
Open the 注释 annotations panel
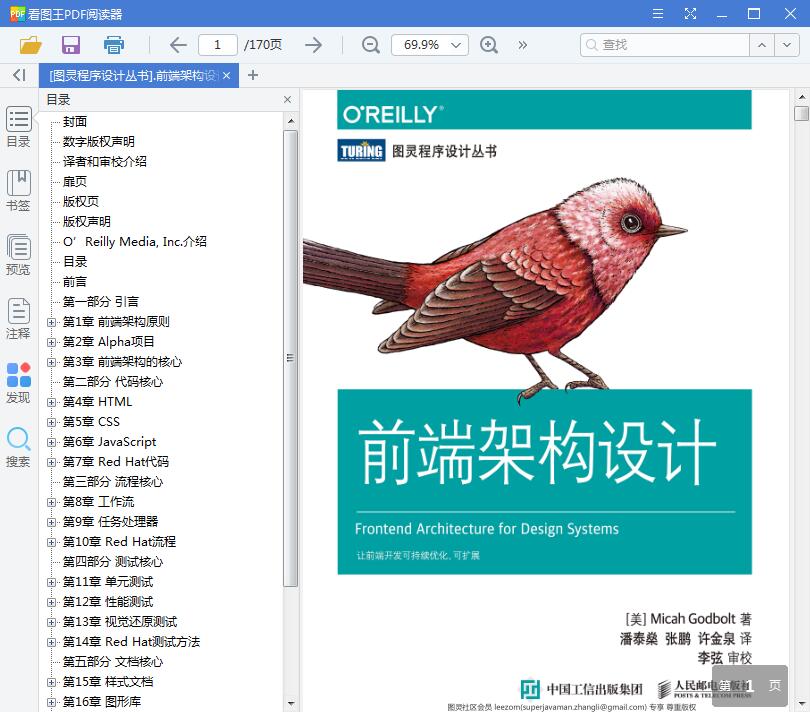[x=19, y=319]
